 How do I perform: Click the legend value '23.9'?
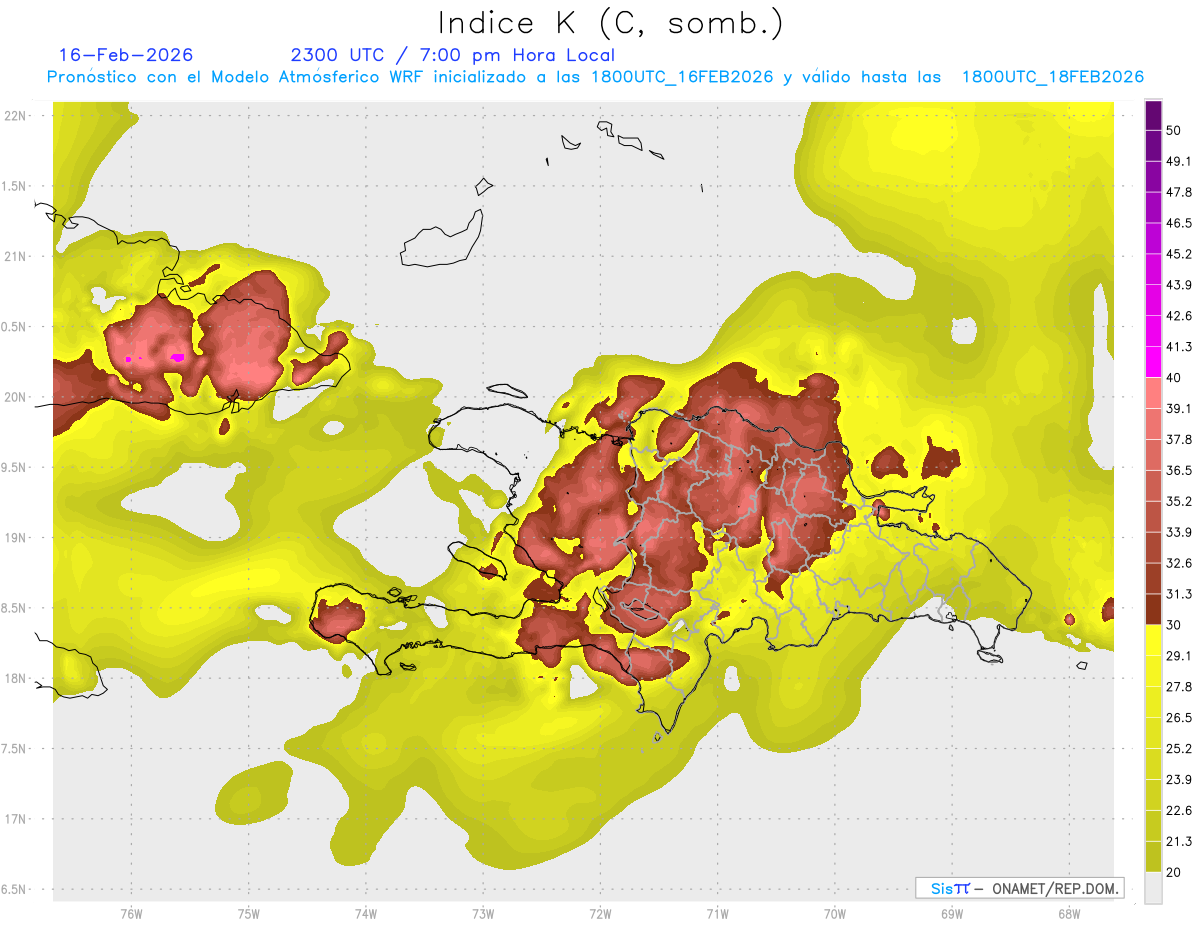(x=1179, y=780)
